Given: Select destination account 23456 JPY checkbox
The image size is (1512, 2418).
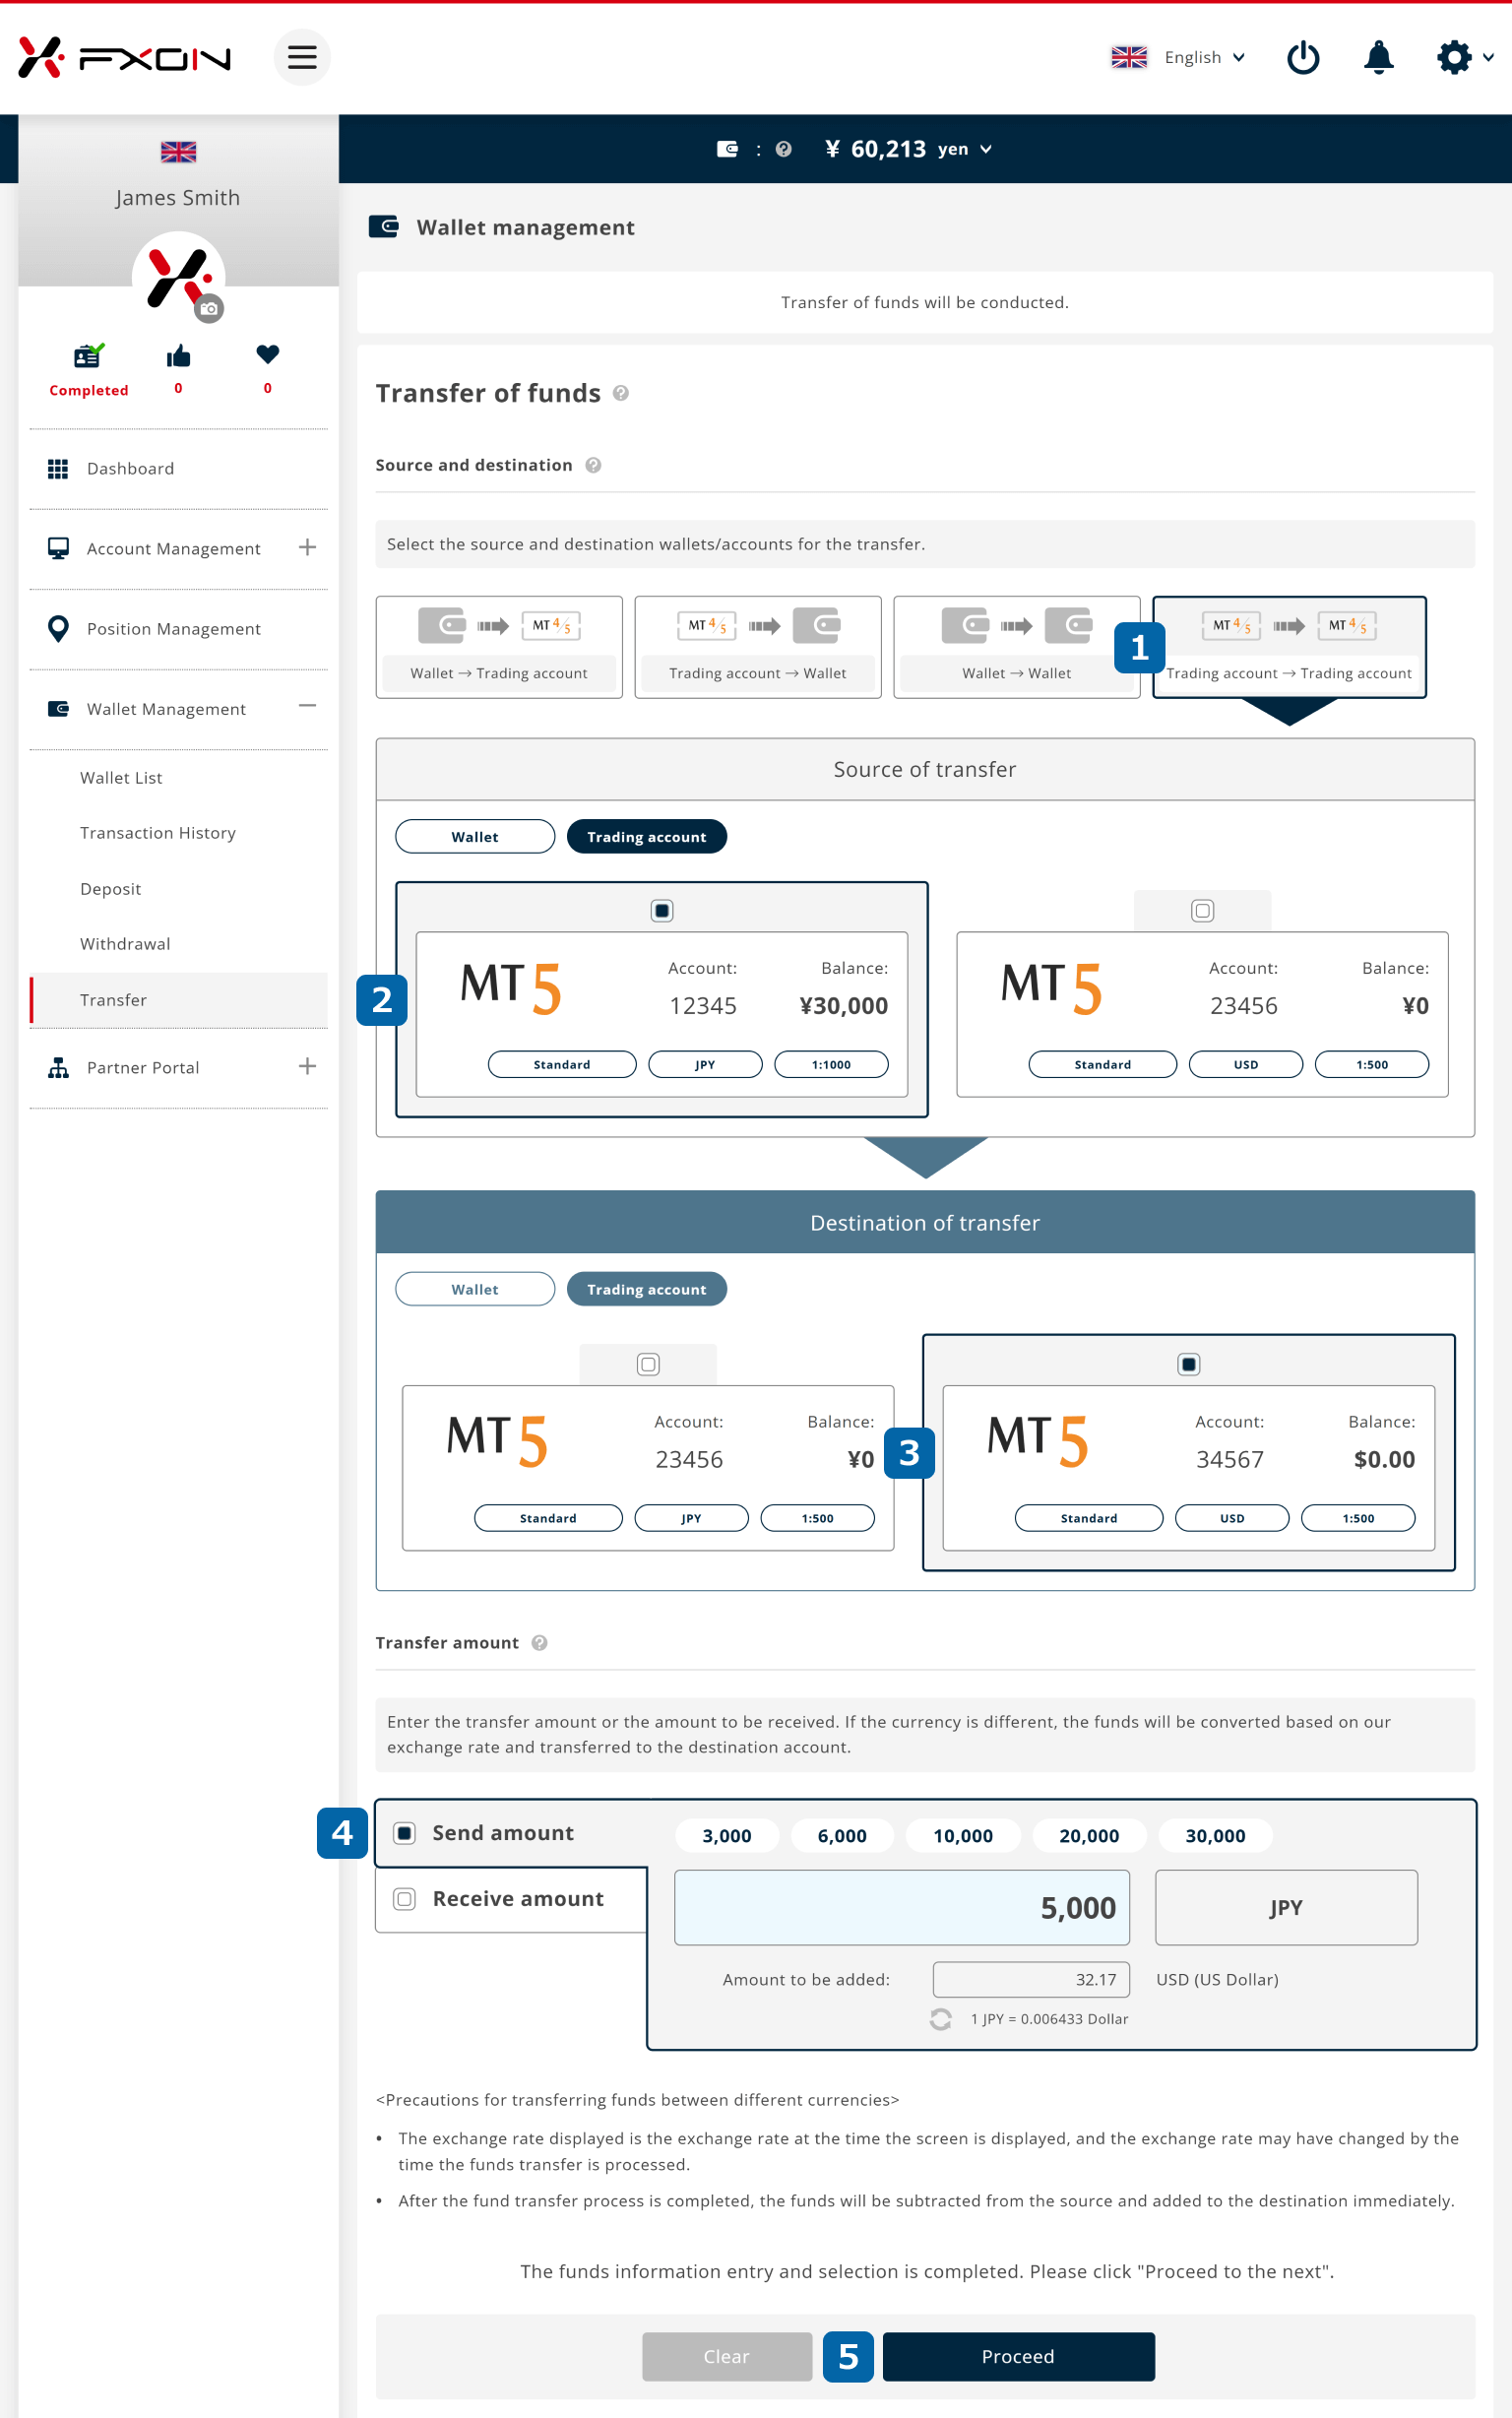Looking at the screenshot, I should pyautogui.click(x=648, y=1364).
